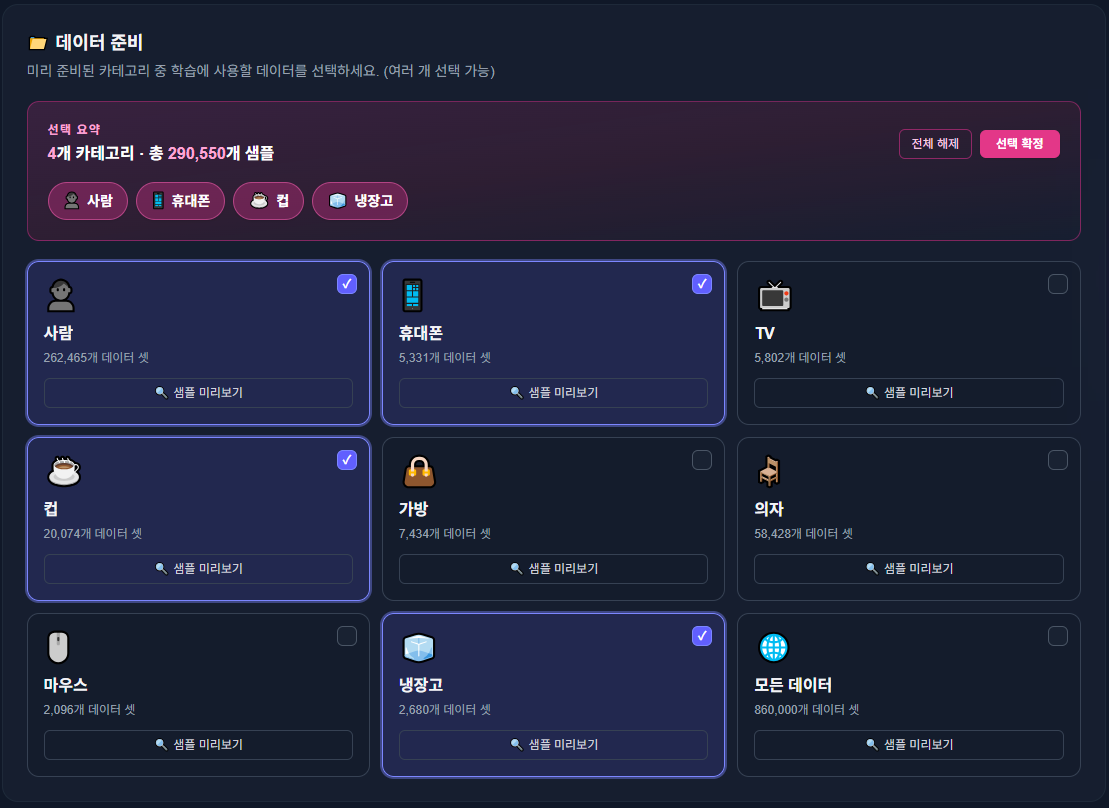Image resolution: width=1109 pixels, height=808 pixels.
Task: Uncheck the 컵 category checkbox
Action: [347, 460]
